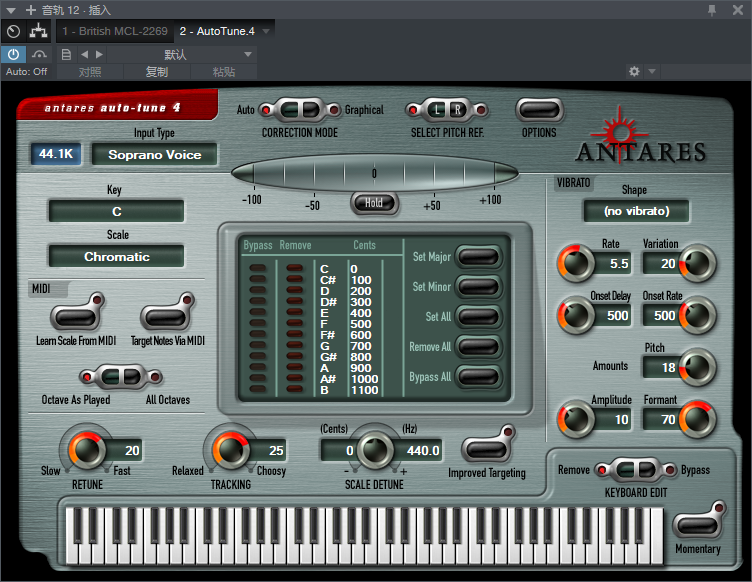Image resolution: width=752 pixels, height=582 pixels.
Task: Click the preset file document icon
Action: (66, 55)
